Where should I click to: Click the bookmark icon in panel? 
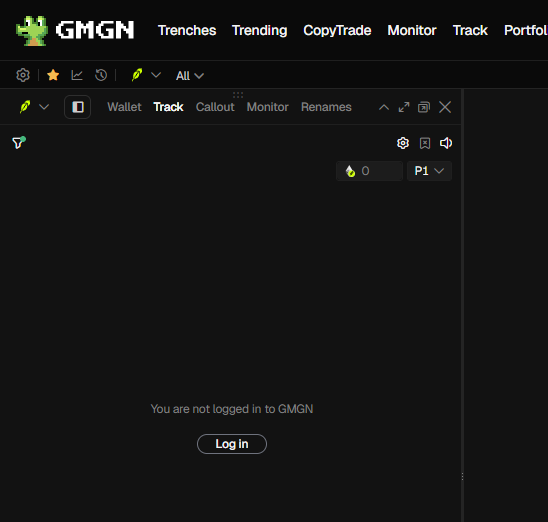point(425,143)
